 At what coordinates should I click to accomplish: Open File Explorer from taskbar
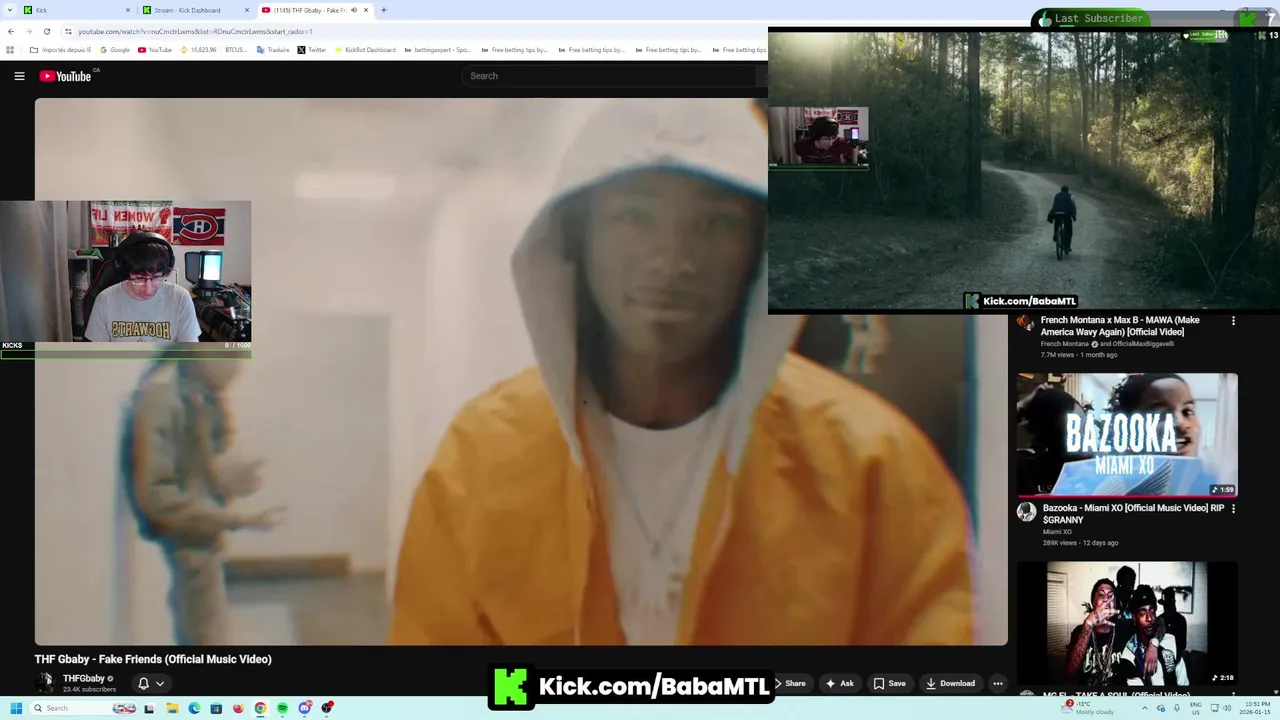(172, 708)
